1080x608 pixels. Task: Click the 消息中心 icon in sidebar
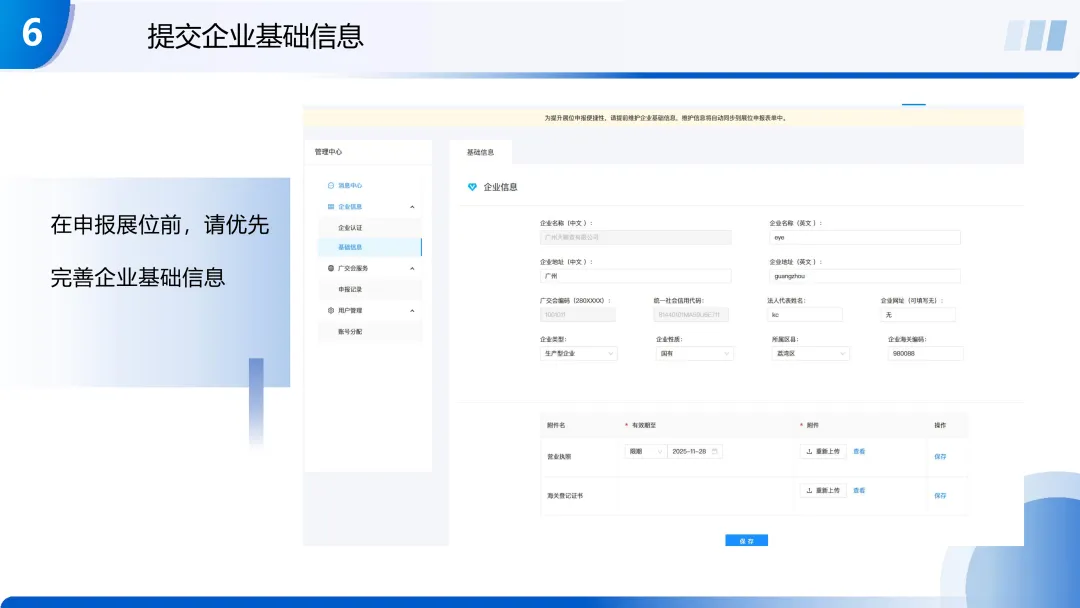(x=331, y=185)
